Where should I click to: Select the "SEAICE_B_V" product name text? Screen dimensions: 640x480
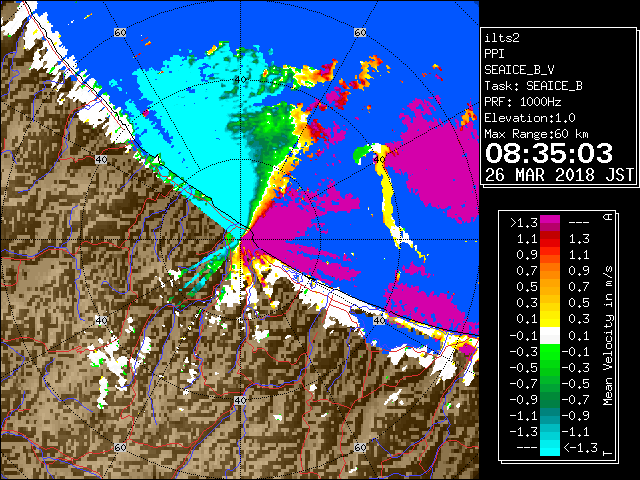point(519,70)
